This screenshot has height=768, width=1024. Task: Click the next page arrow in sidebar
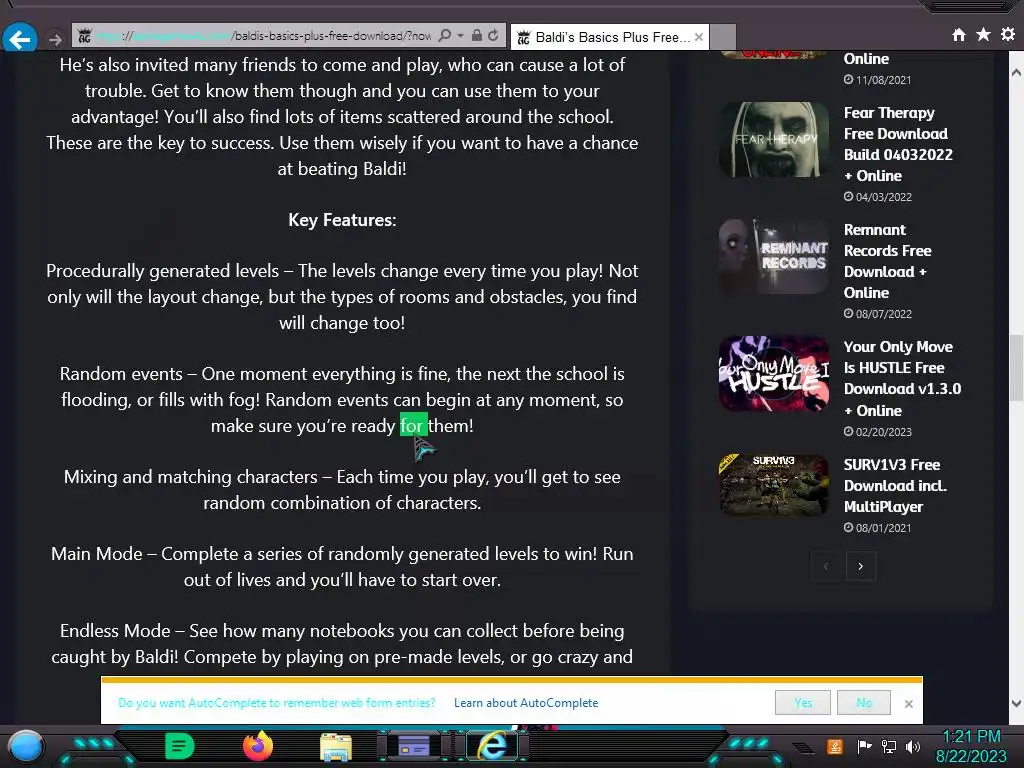[x=860, y=566]
